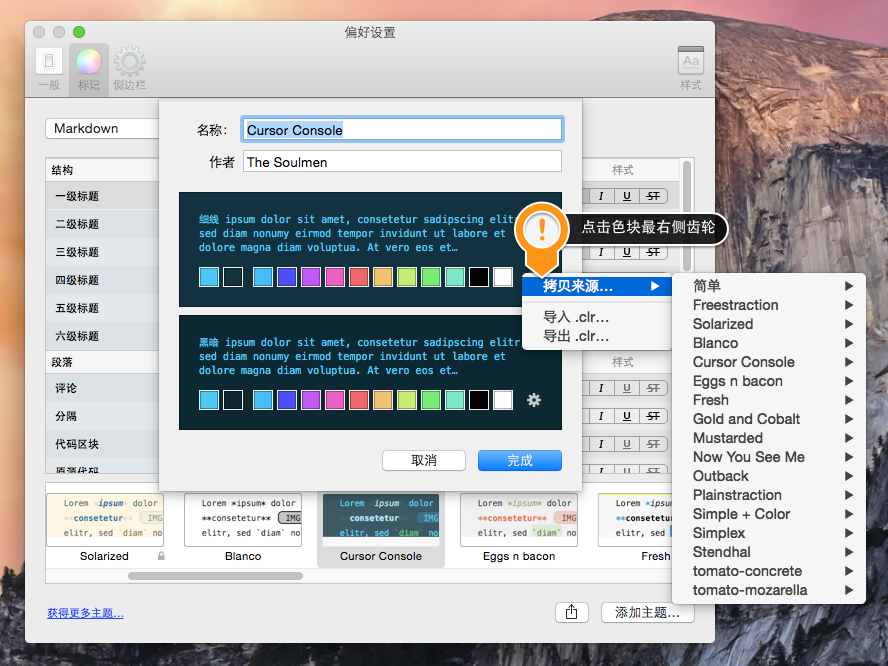Viewport: 888px width, 666px height.
Task: Click the 作者 field containing The Soulmen
Action: tap(402, 162)
